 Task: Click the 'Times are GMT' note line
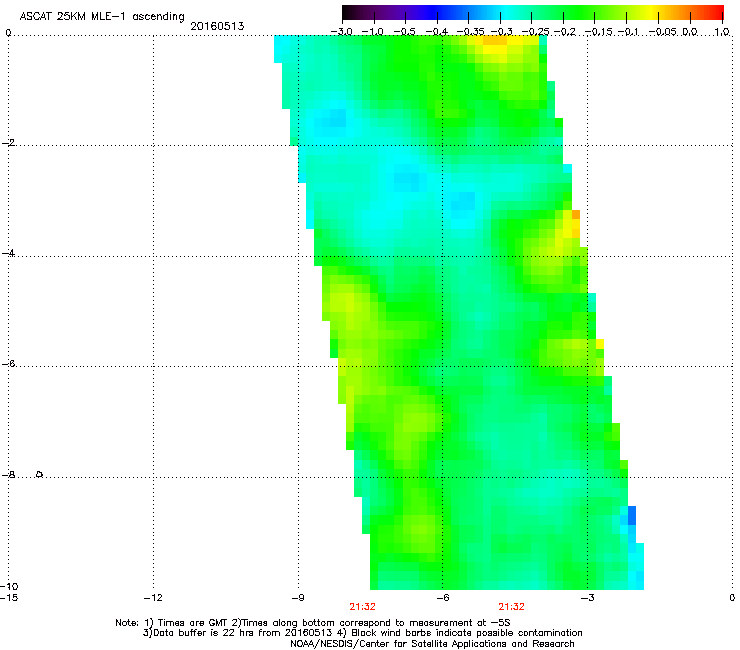pyautogui.click(x=313, y=623)
